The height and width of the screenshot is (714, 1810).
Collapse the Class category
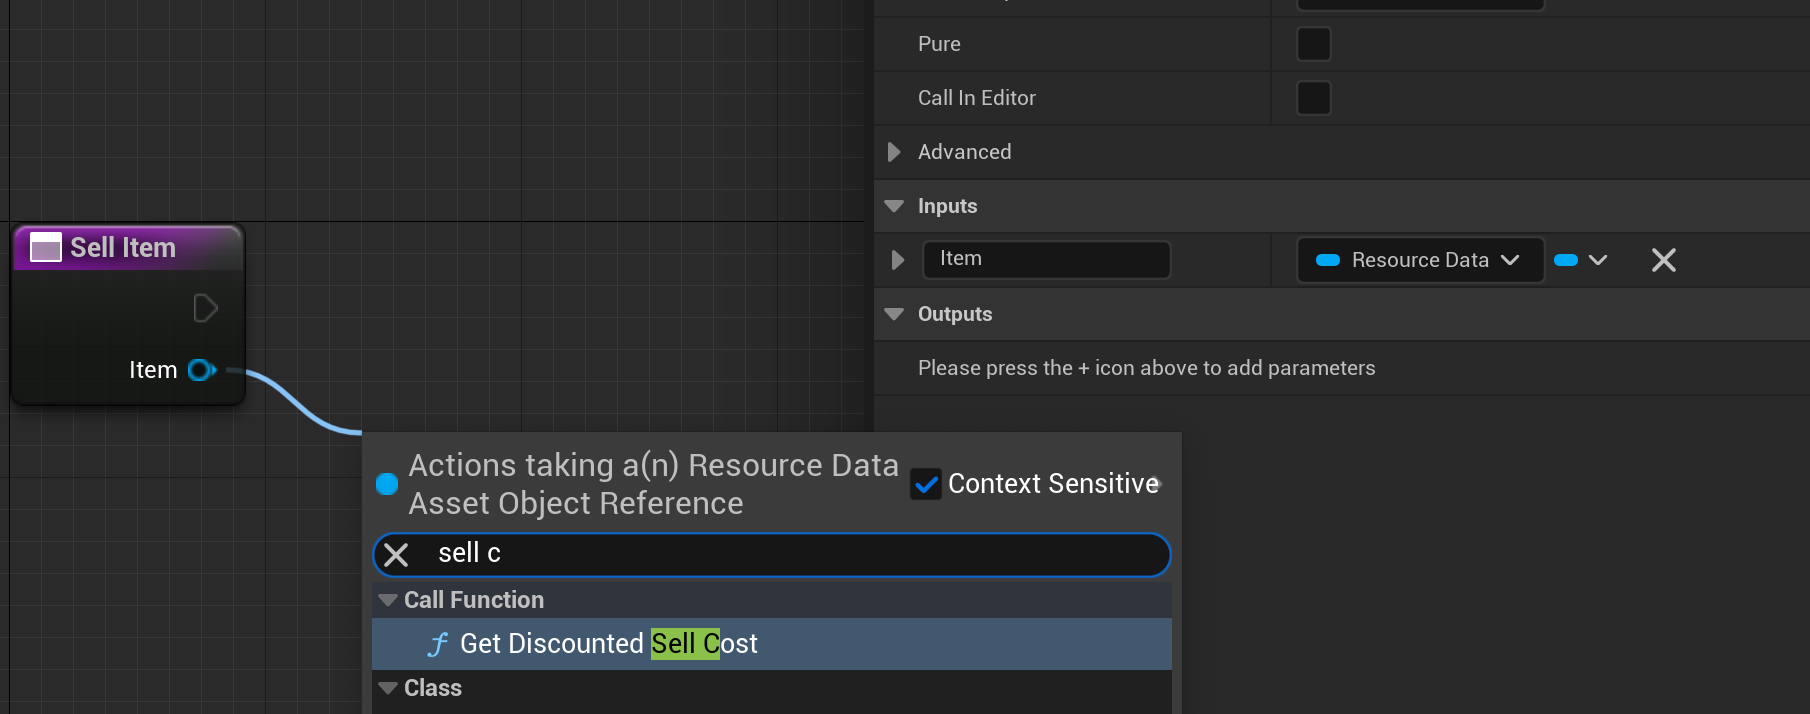(388, 688)
